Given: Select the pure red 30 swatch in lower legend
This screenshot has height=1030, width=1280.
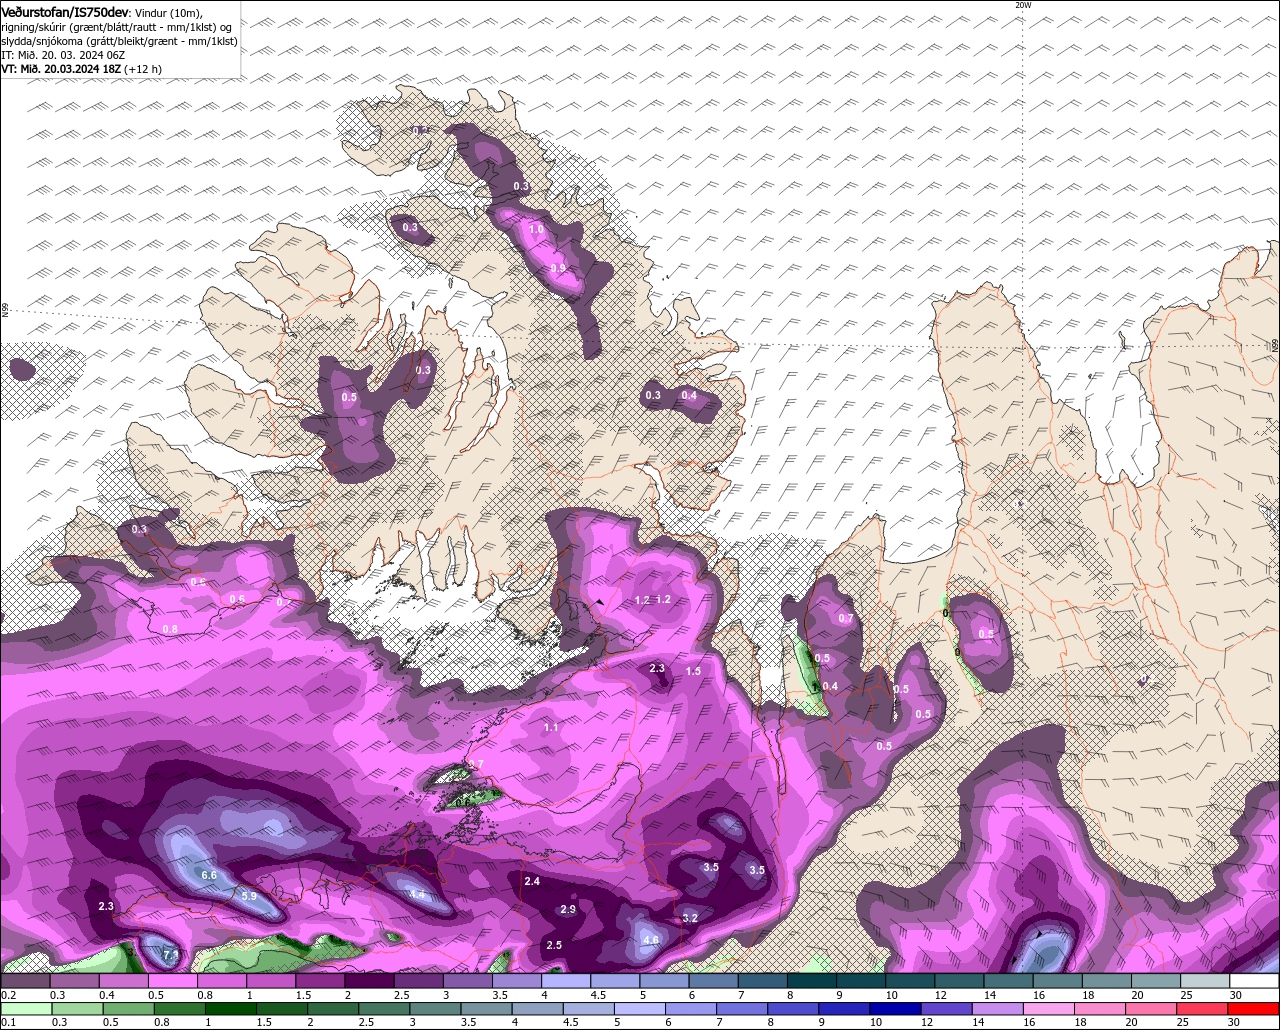Looking at the screenshot, I should 1254,1008.
